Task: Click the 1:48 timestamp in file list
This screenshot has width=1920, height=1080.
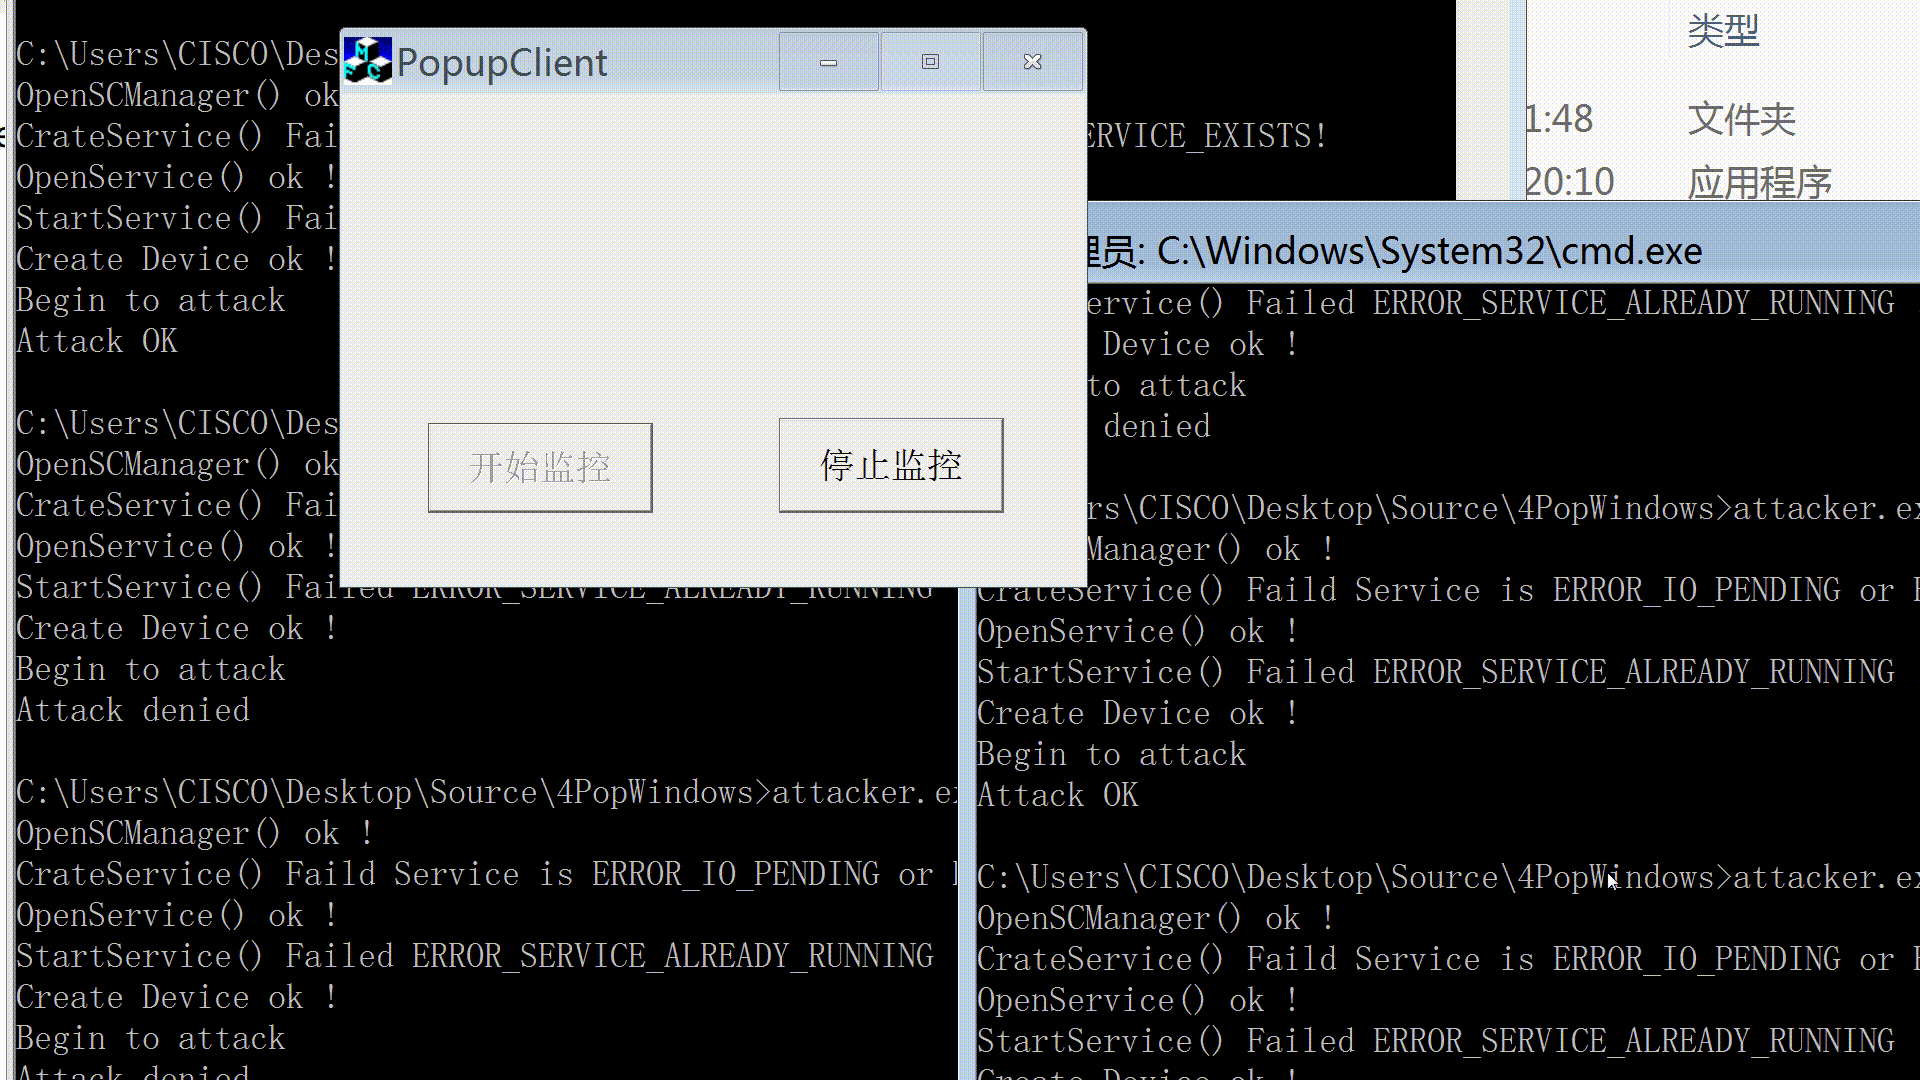Action: click(1559, 120)
